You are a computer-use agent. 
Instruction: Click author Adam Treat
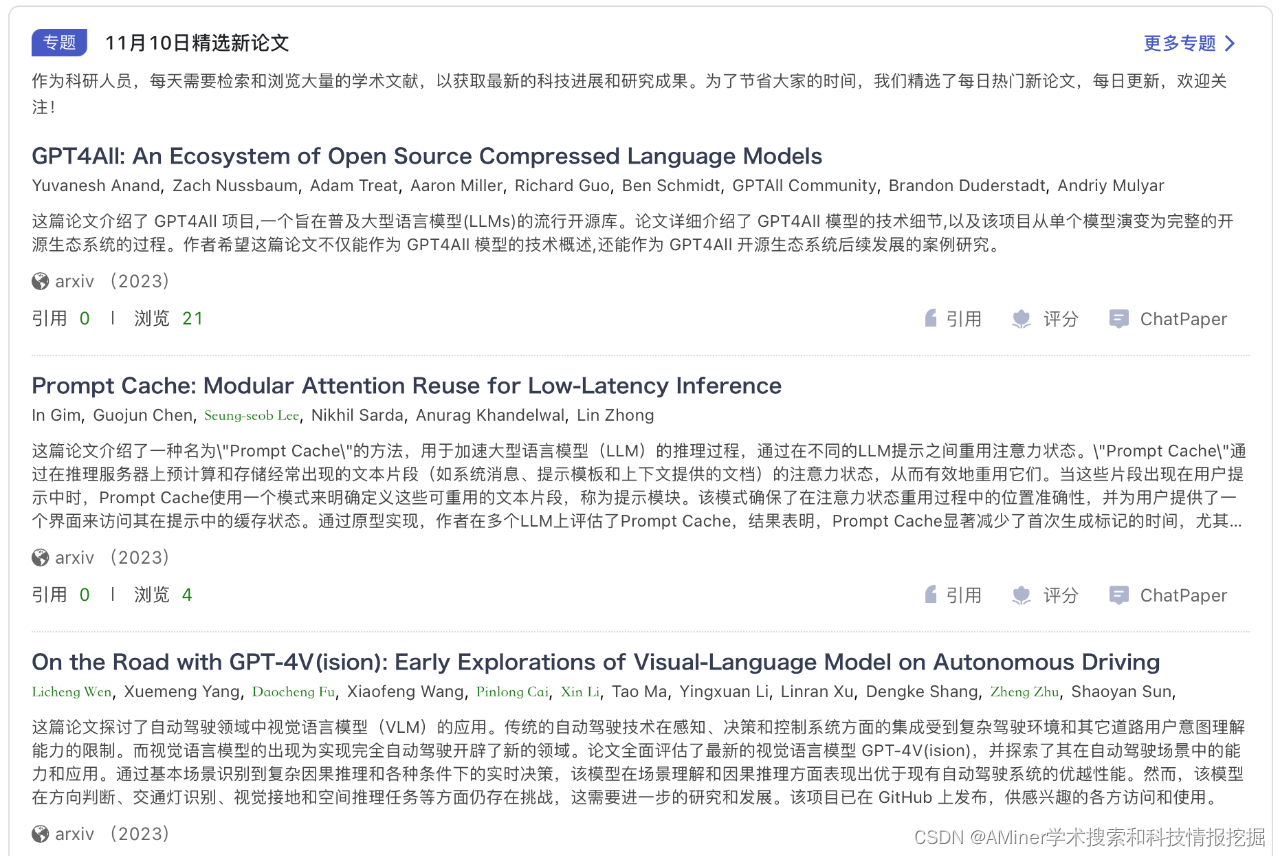pos(353,185)
